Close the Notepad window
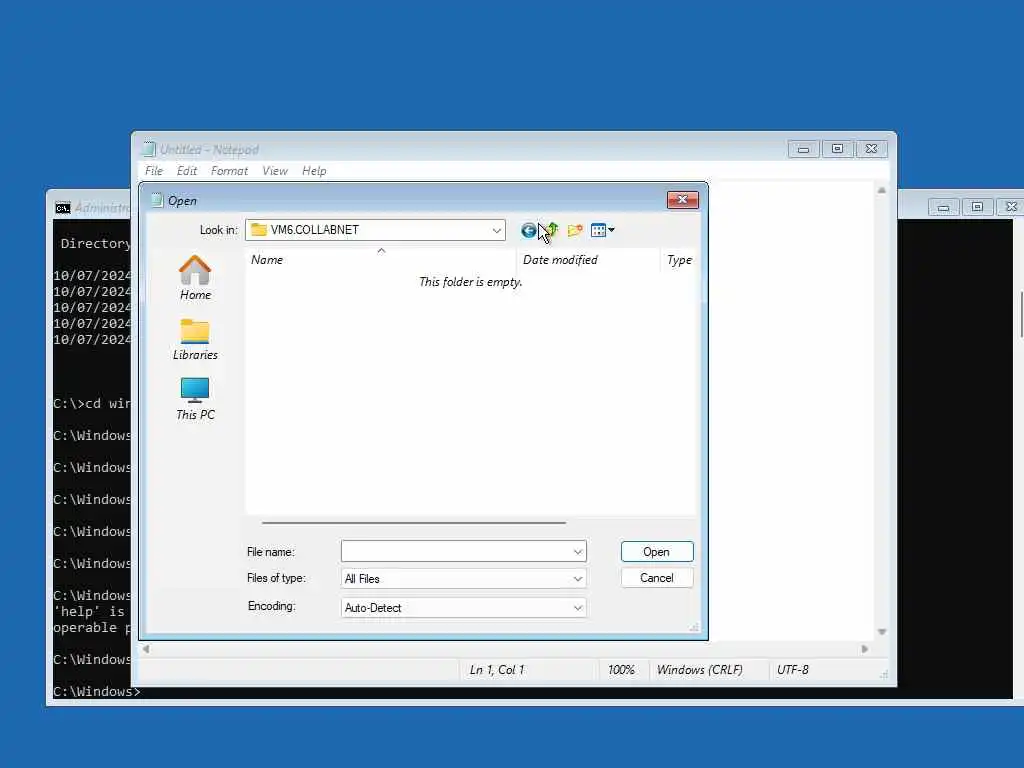This screenshot has height=768, width=1024. (871, 149)
